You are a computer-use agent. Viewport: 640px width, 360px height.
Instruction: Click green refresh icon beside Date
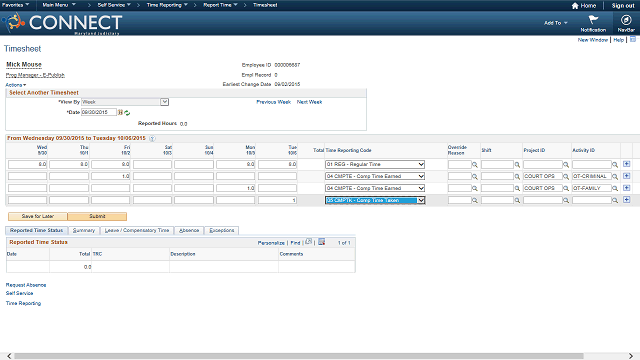pyautogui.click(x=127, y=113)
